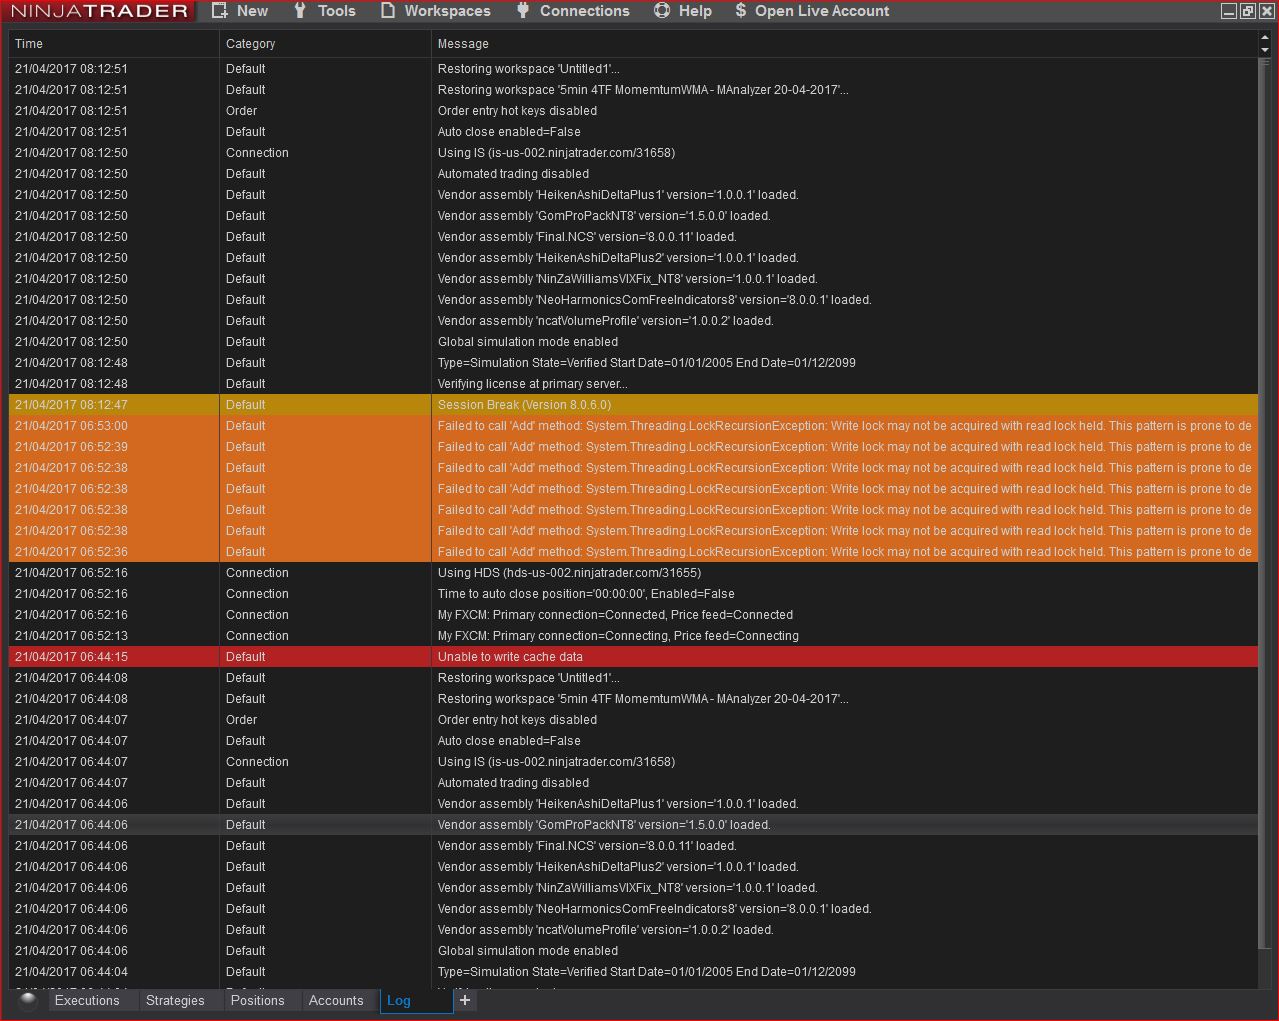Select 'NinZaWilliamsVIXFix_NT8' row at 08:12:50
The height and width of the screenshot is (1021, 1279).
point(633,279)
